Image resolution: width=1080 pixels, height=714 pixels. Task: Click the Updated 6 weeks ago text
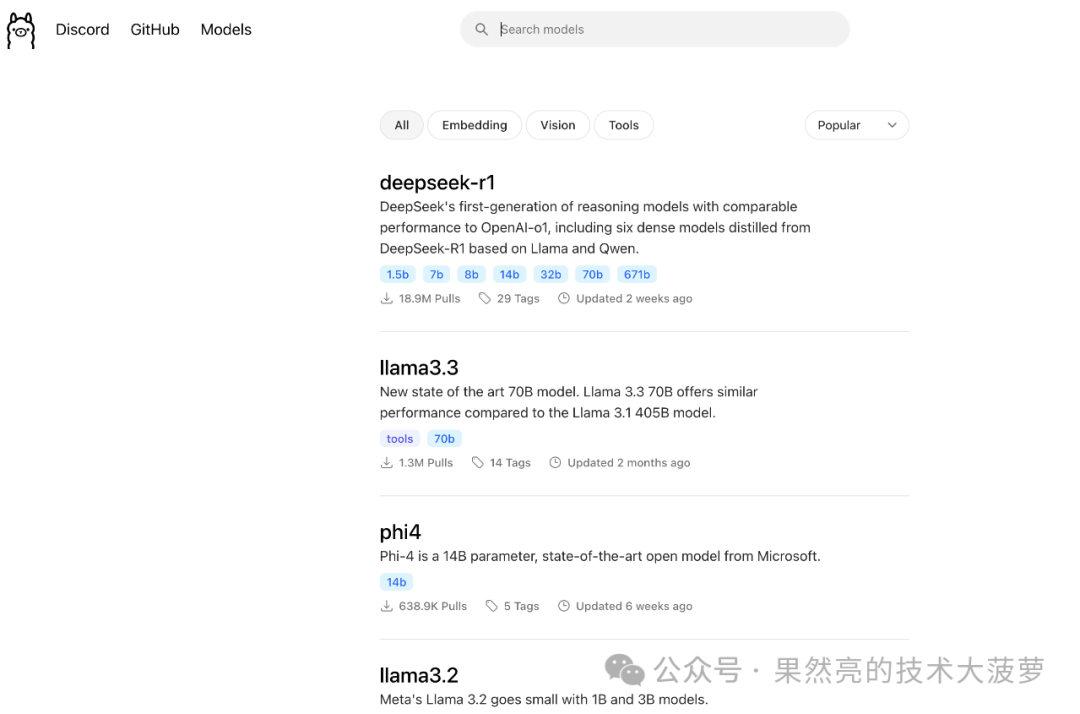(634, 606)
